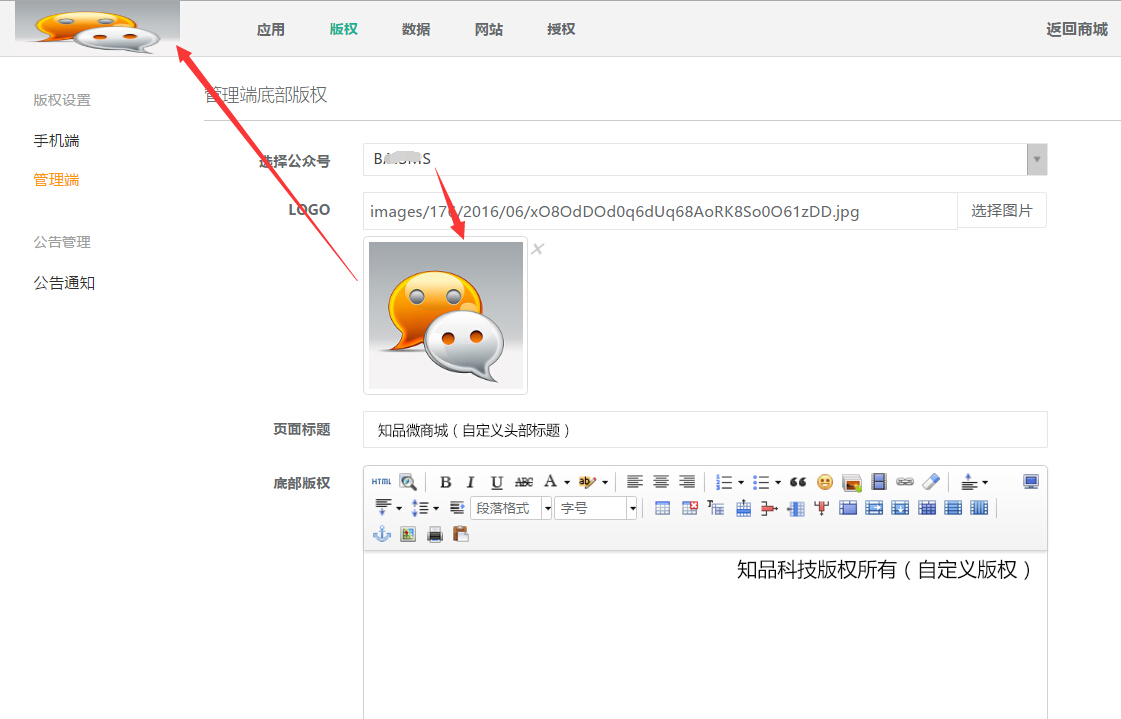Click the fullscreen monitor icon in editor
This screenshot has width=1121, height=719.
(x=1031, y=482)
